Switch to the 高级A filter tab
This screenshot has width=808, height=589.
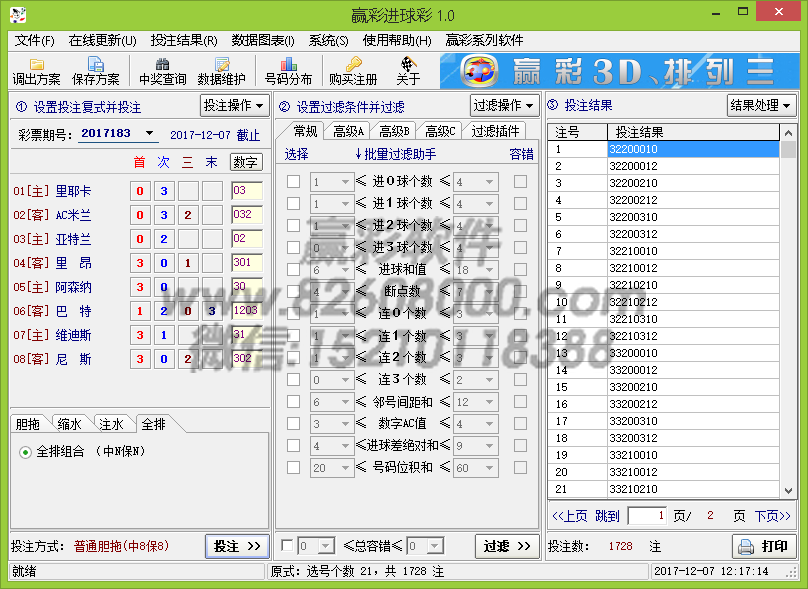[x=348, y=131]
